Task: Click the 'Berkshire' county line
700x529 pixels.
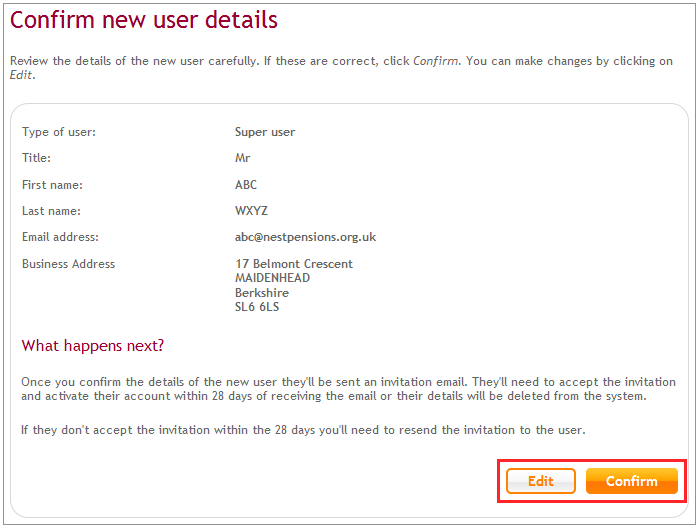Action: [262, 293]
